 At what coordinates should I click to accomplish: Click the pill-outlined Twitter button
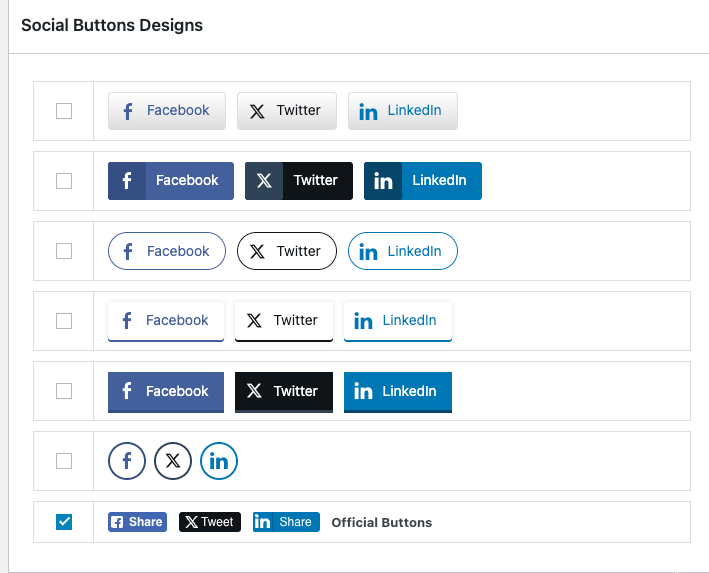[x=287, y=251]
